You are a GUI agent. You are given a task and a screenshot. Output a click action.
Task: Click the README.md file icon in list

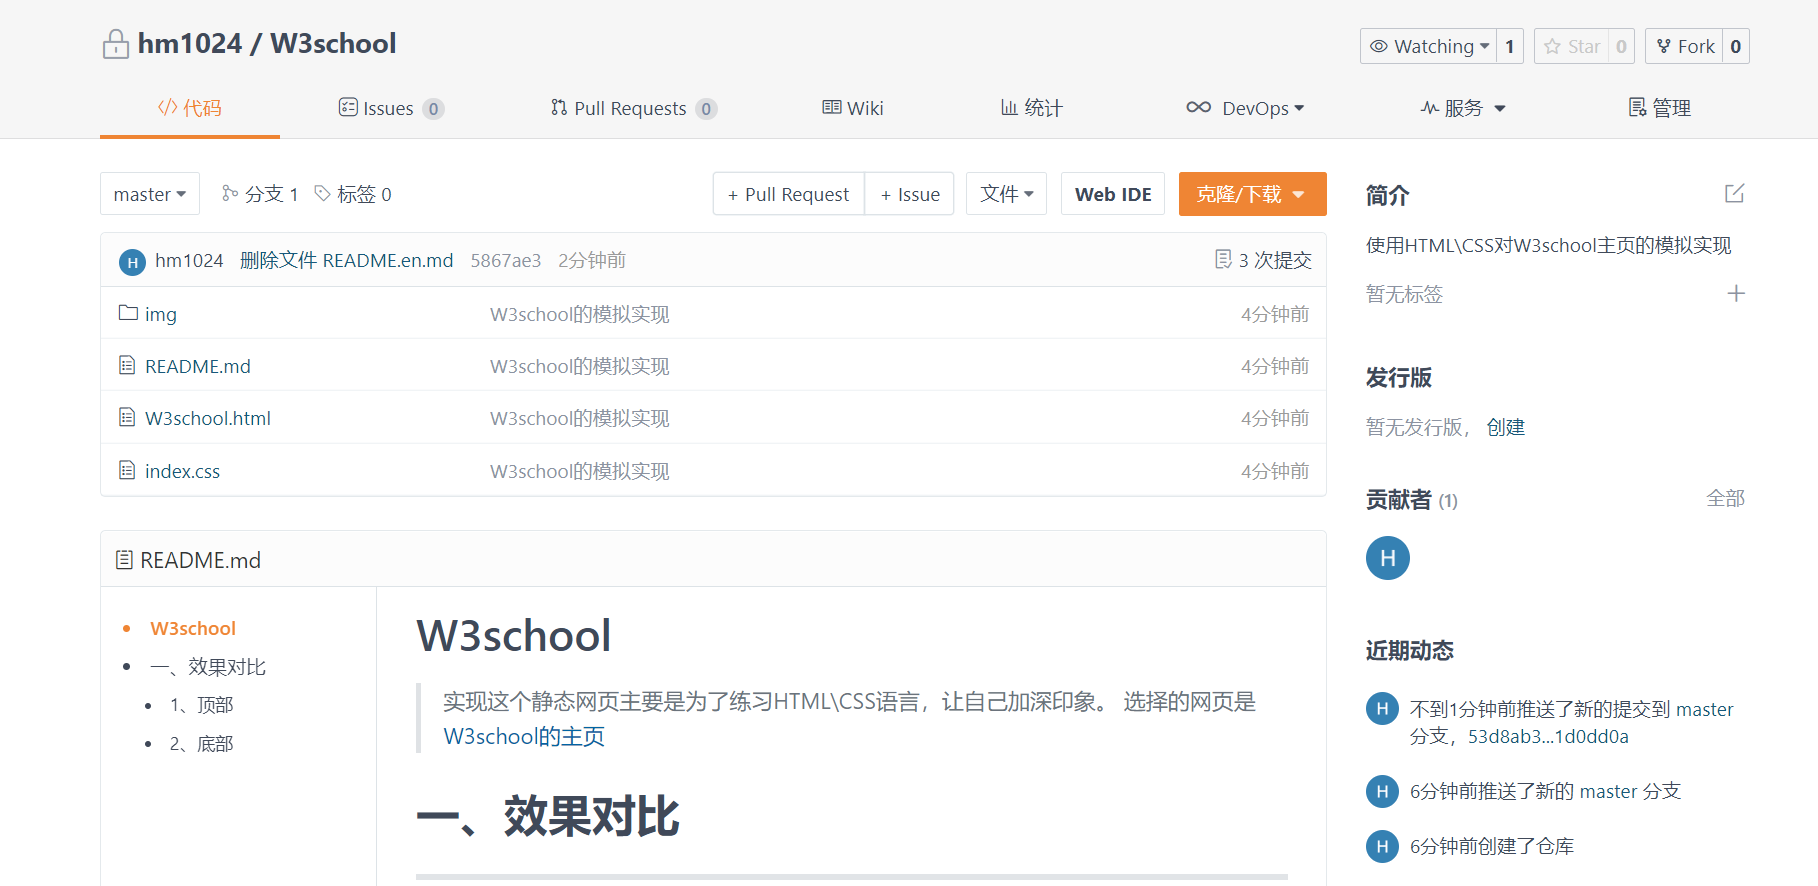coord(127,365)
